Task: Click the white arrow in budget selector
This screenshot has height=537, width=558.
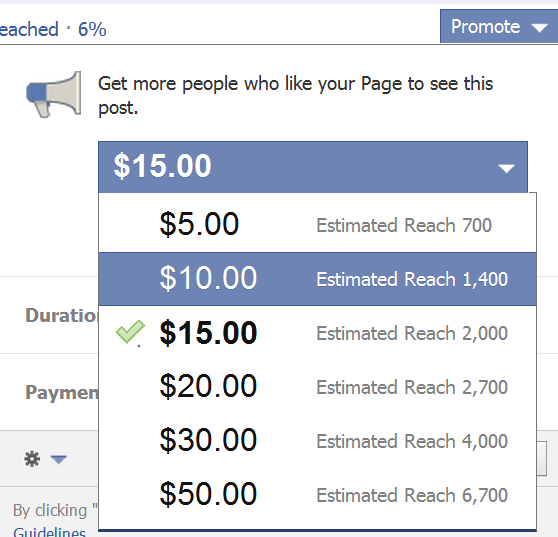Action: click(x=506, y=168)
